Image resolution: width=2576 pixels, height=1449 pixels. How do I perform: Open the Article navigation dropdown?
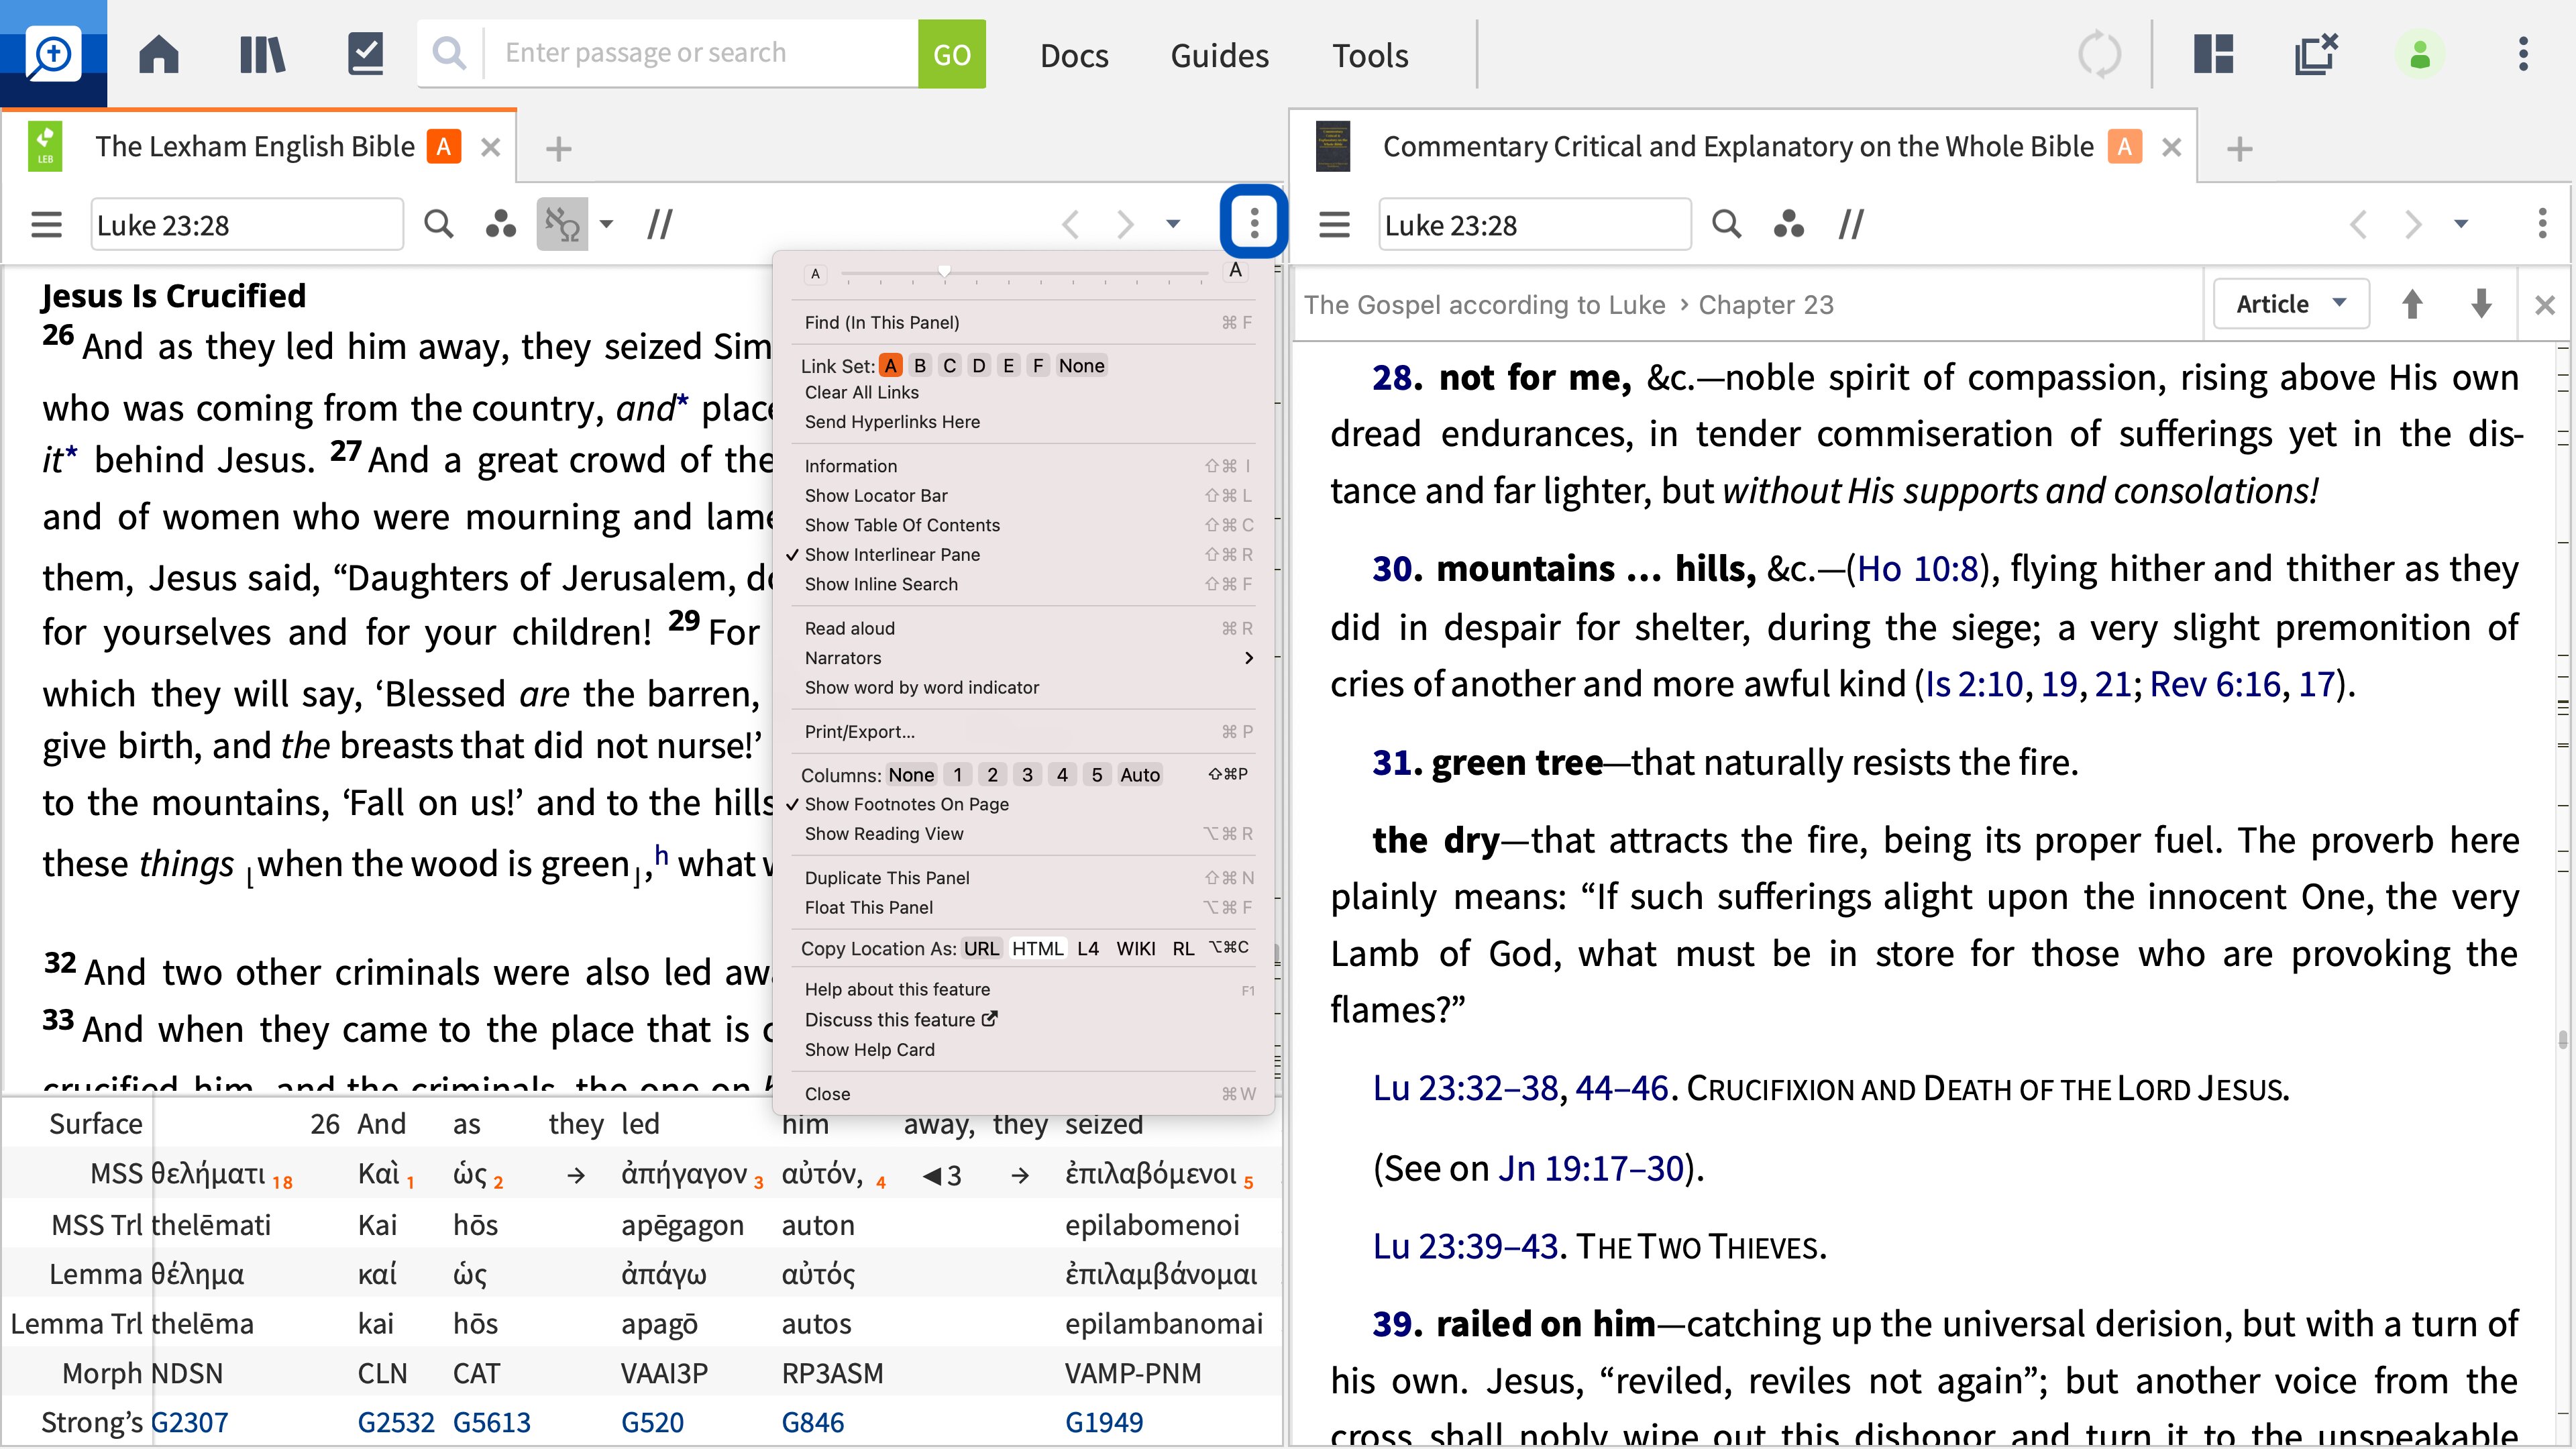click(x=2290, y=304)
